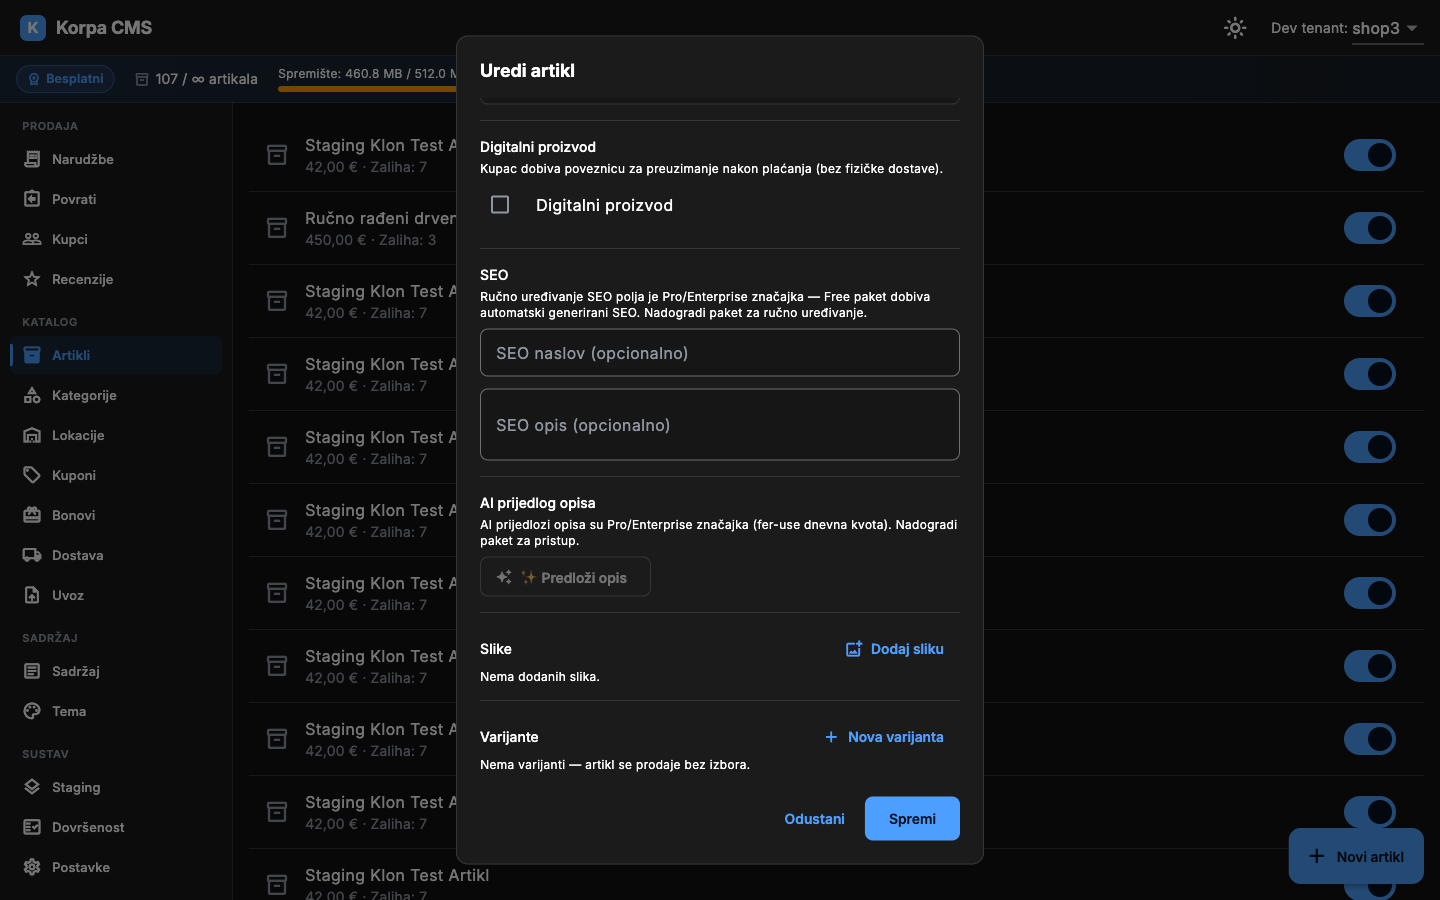
Task: Click the storage usage progress bar
Action: 367,89
